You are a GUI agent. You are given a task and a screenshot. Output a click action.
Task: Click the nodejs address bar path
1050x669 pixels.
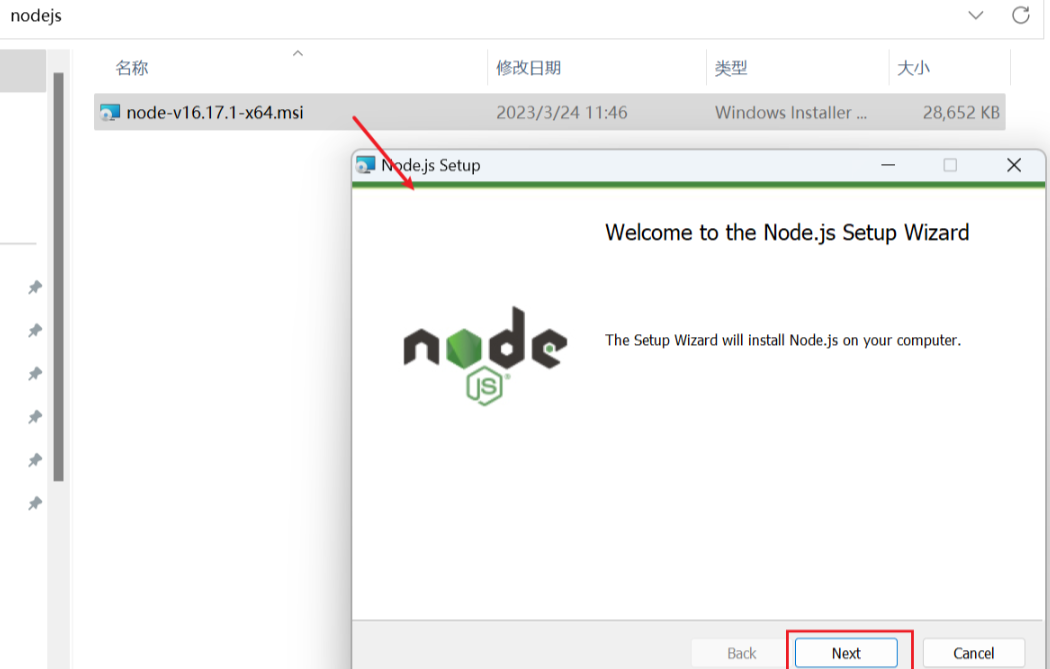pyautogui.click(x=36, y=15)
